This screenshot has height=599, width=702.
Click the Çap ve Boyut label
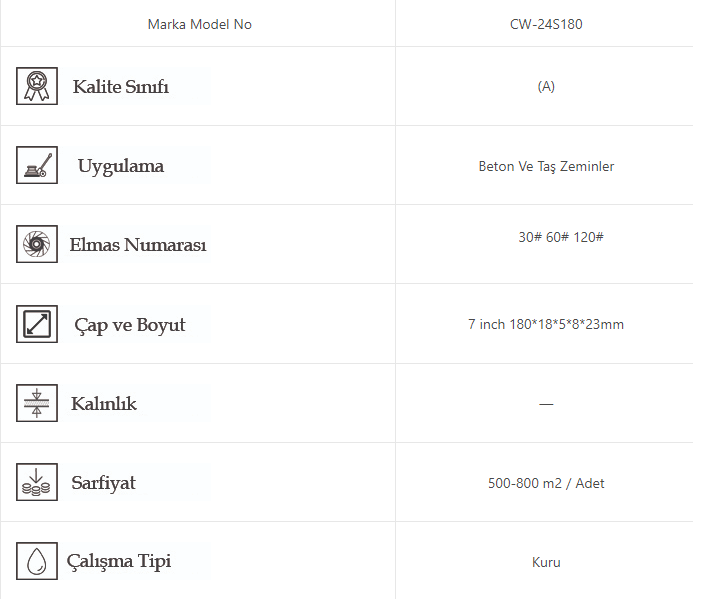pyautogui.click(x=129, y=325)
